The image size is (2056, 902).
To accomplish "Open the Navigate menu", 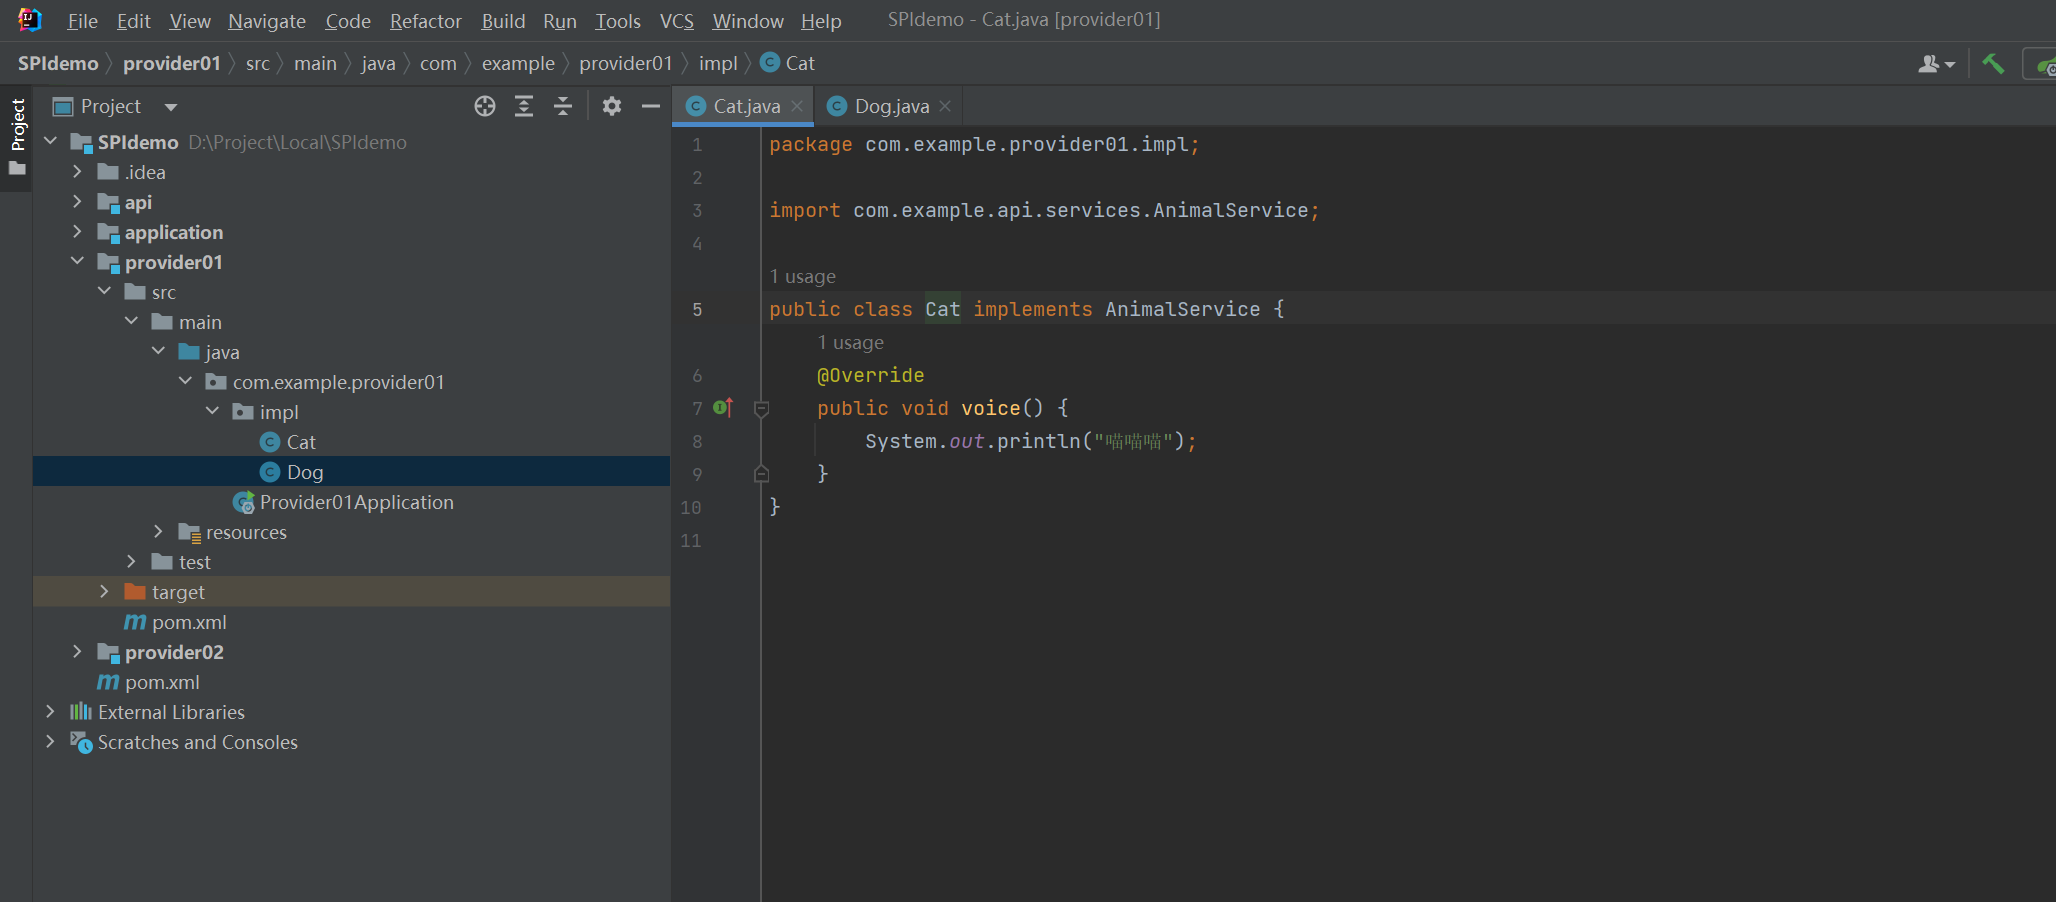I will pos(267,21).
